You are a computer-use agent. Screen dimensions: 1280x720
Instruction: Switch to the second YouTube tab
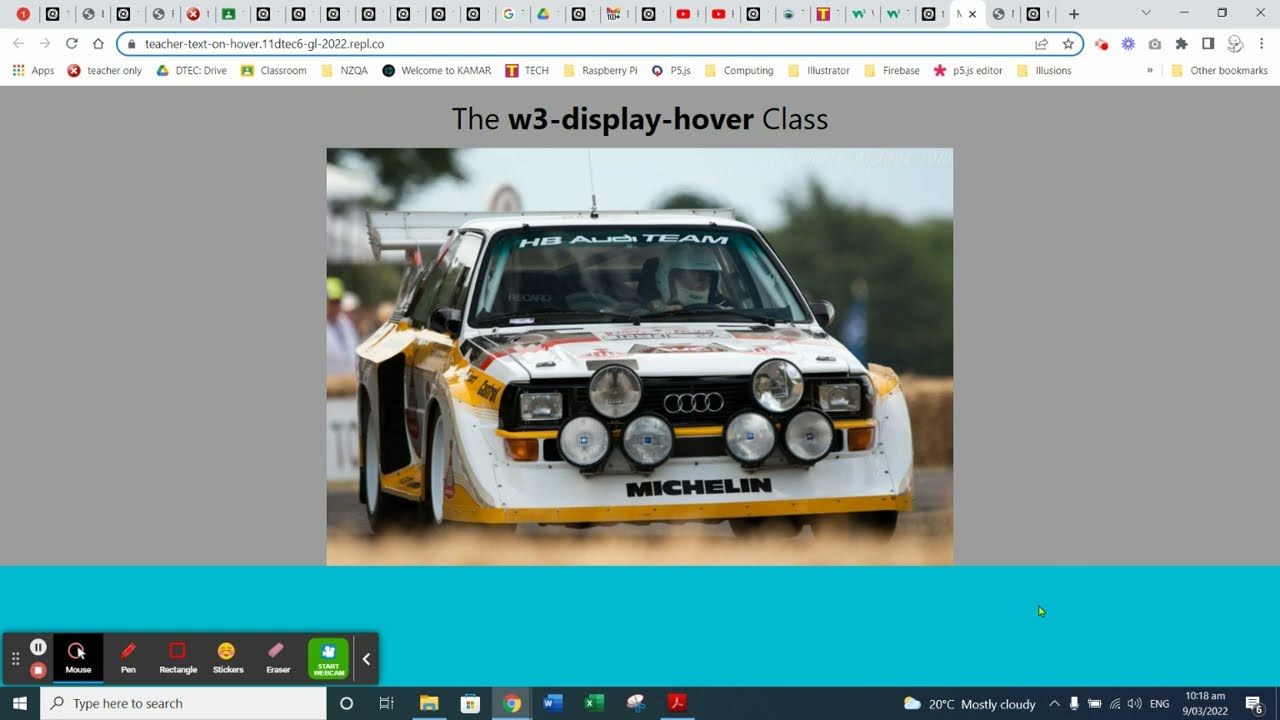718,14
